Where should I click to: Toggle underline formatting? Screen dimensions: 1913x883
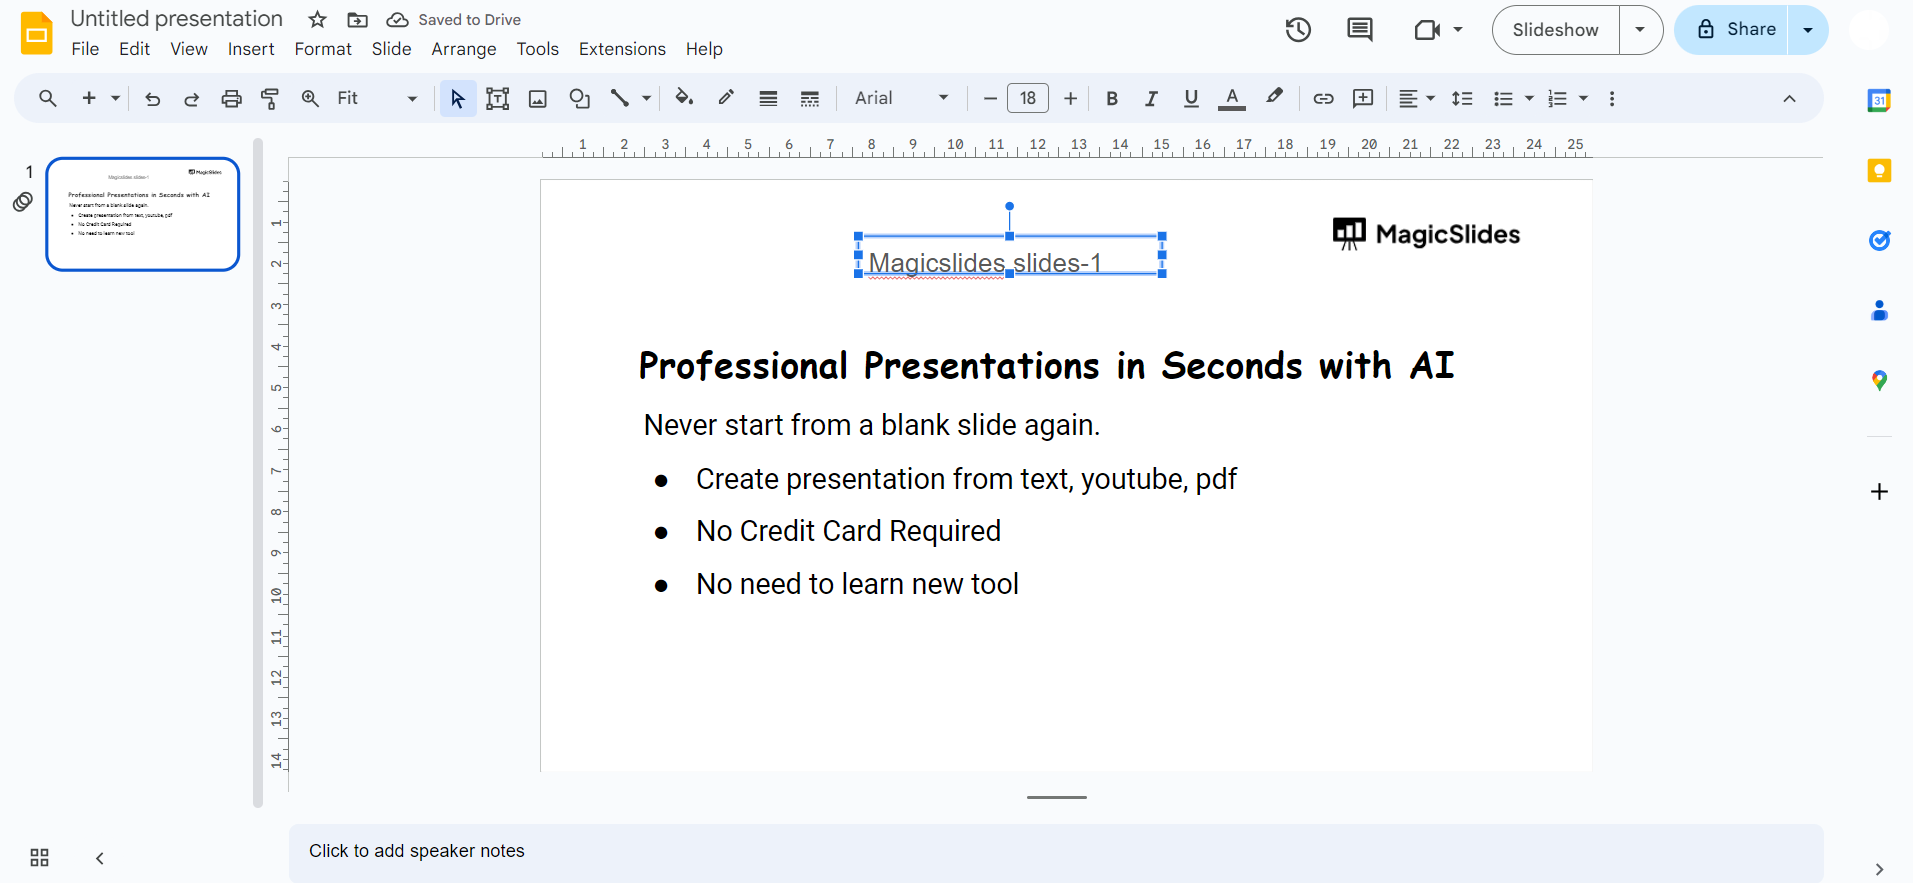tap(1191, 98)
